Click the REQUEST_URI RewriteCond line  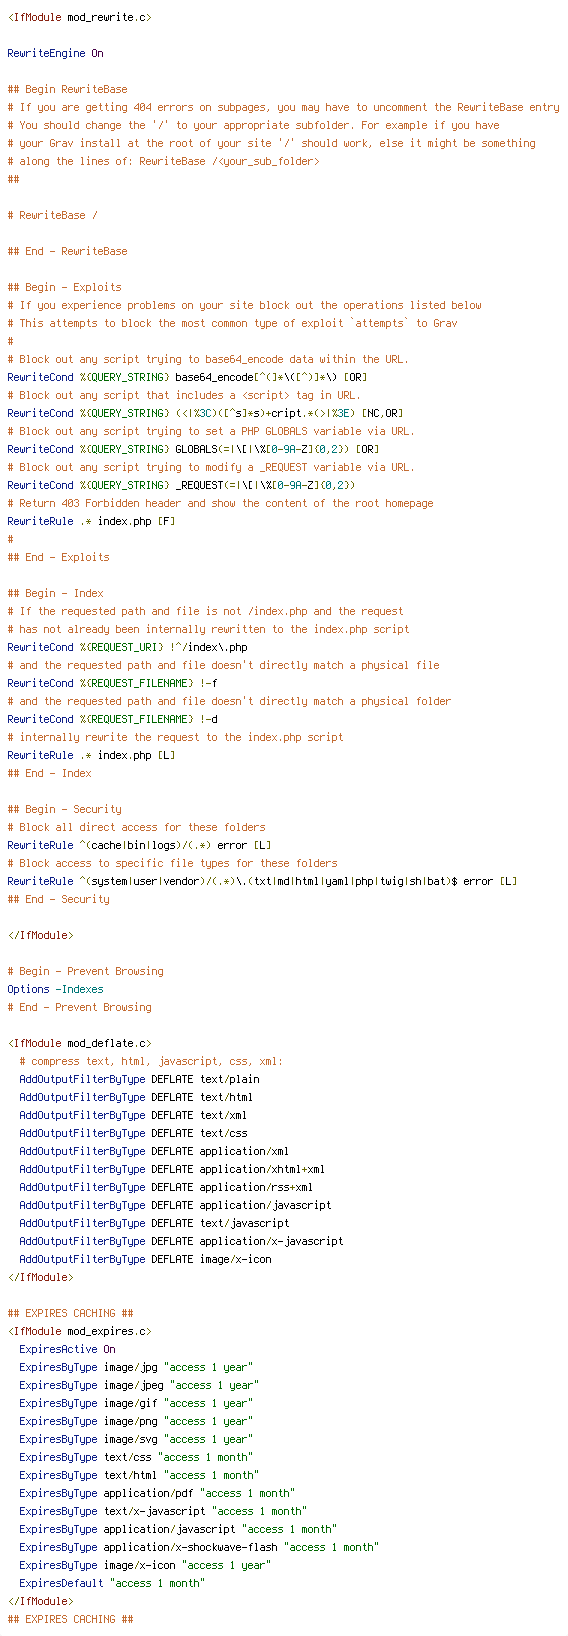click(x=127, y=647)
